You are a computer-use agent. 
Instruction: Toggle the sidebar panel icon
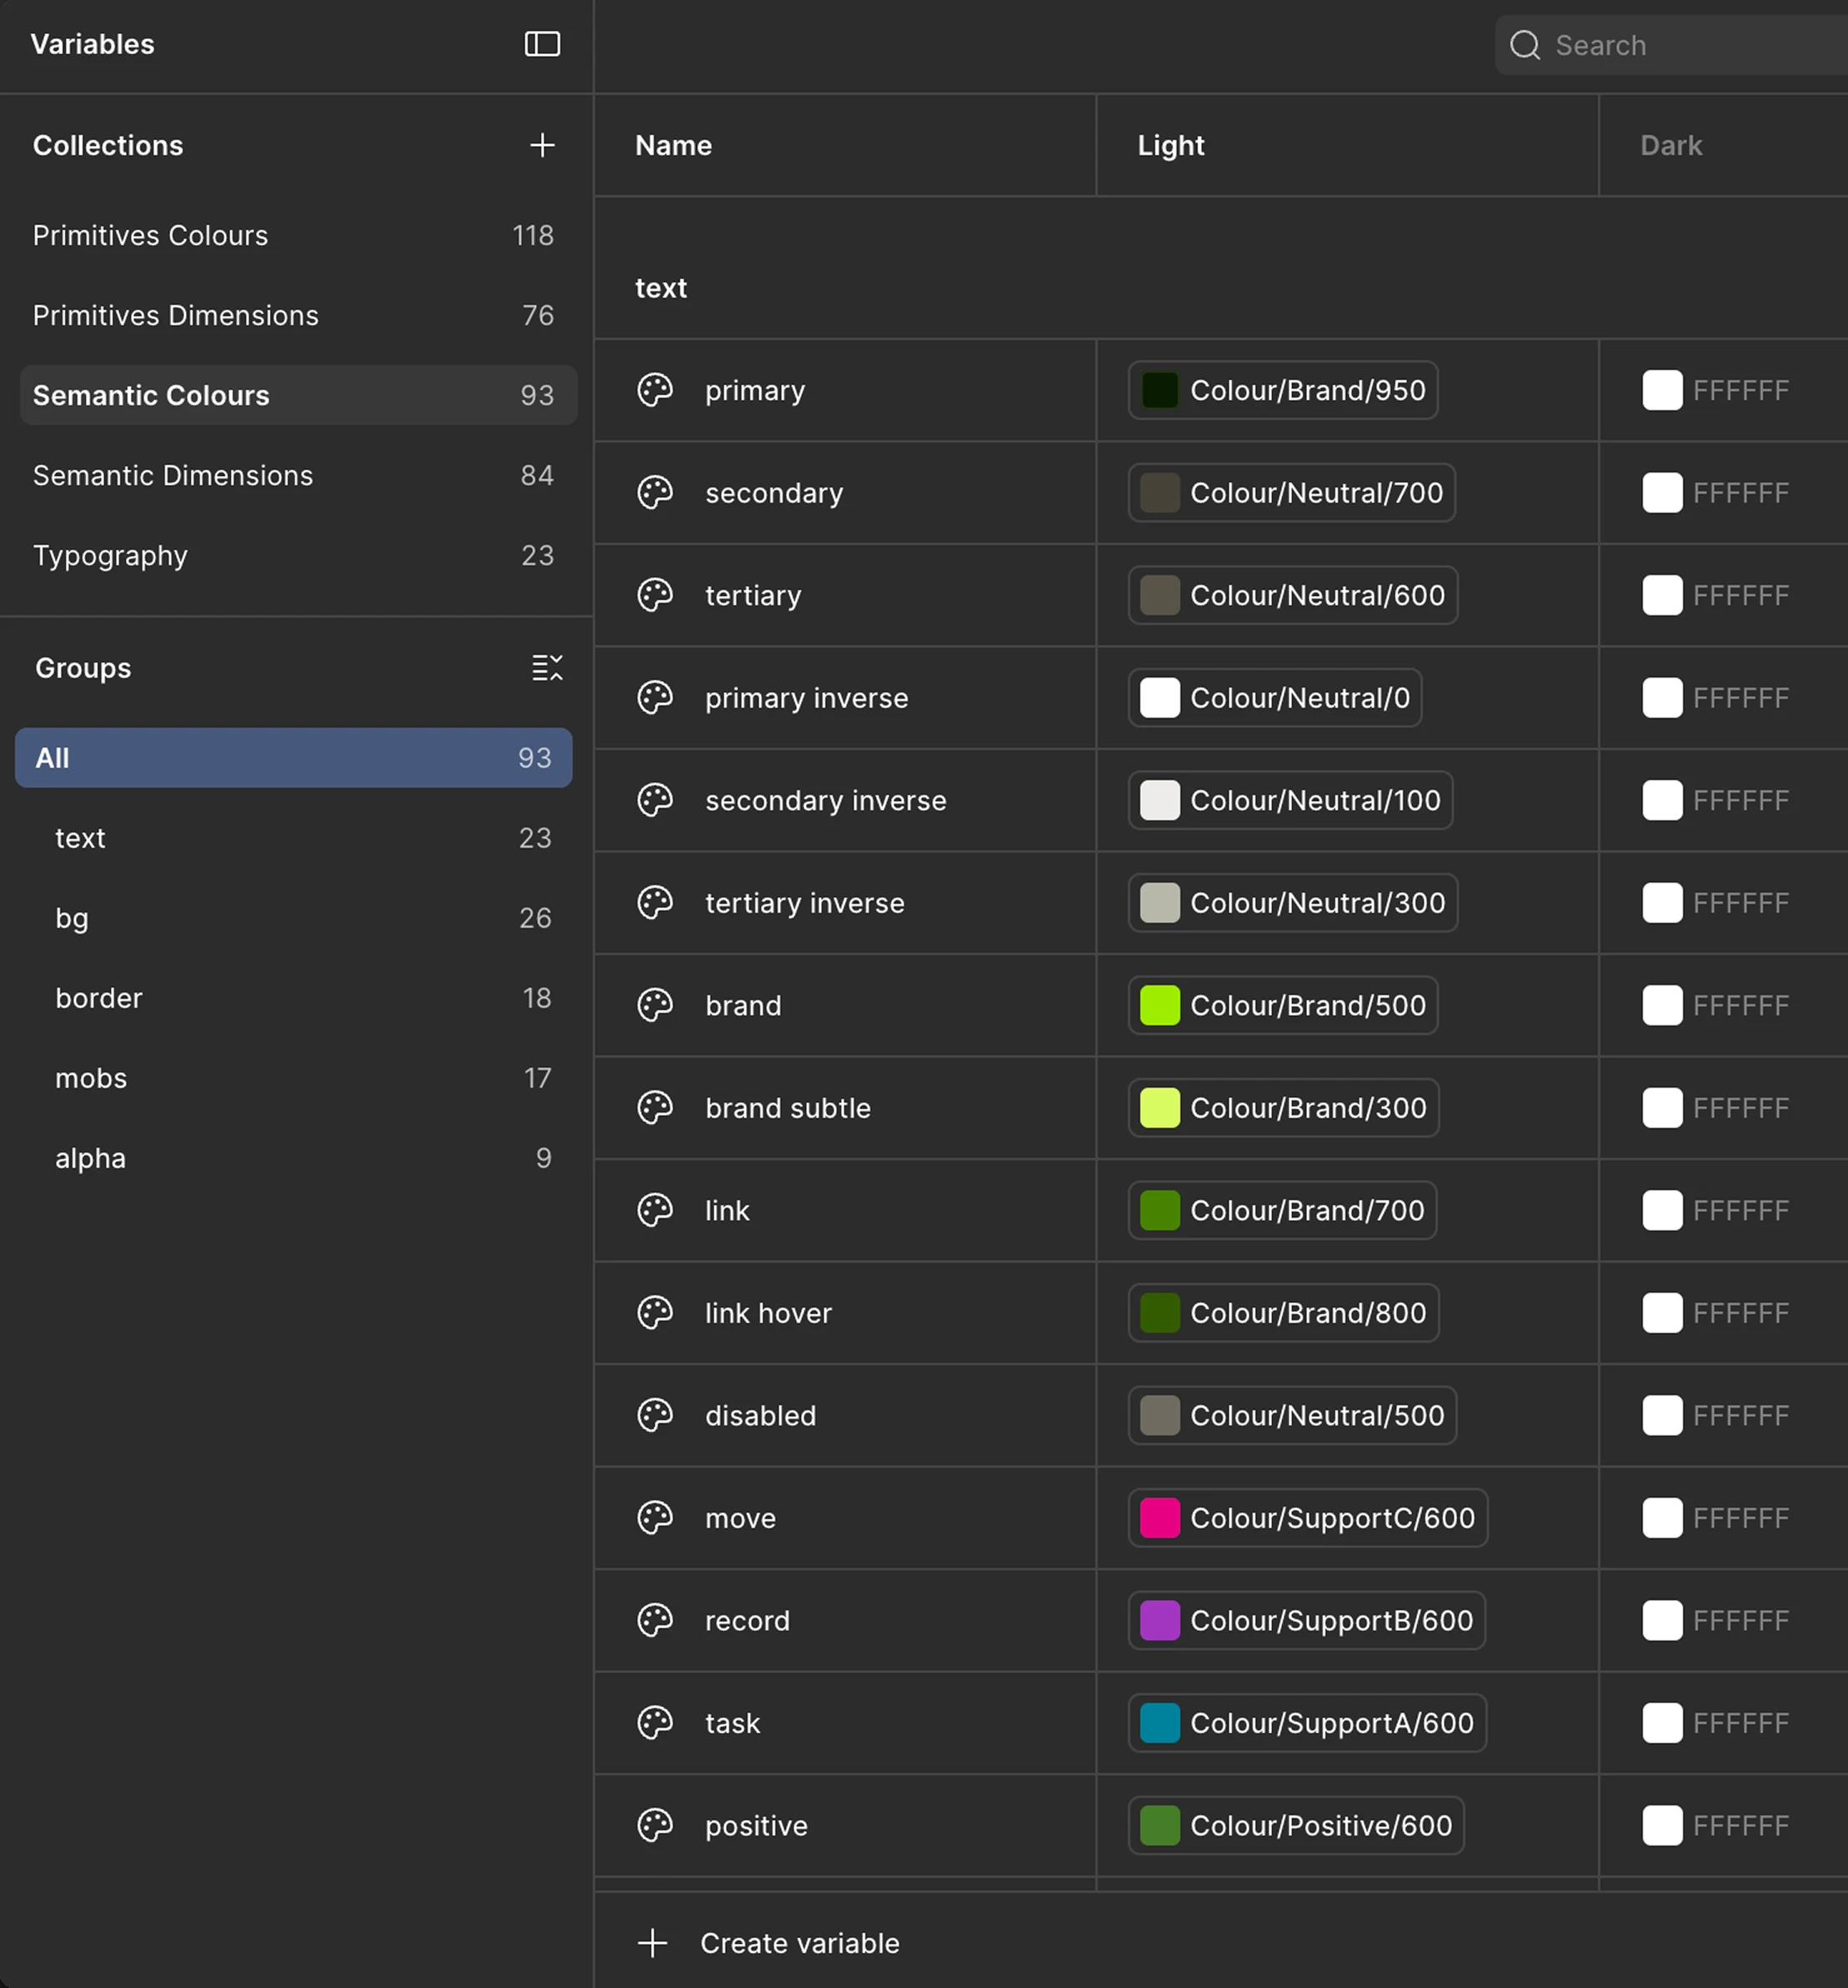click(542, 44)
